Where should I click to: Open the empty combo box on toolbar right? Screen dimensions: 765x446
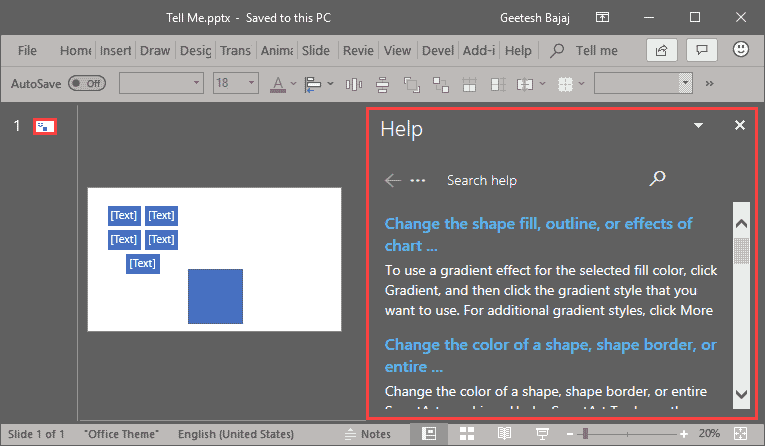[x=643, y=83]
